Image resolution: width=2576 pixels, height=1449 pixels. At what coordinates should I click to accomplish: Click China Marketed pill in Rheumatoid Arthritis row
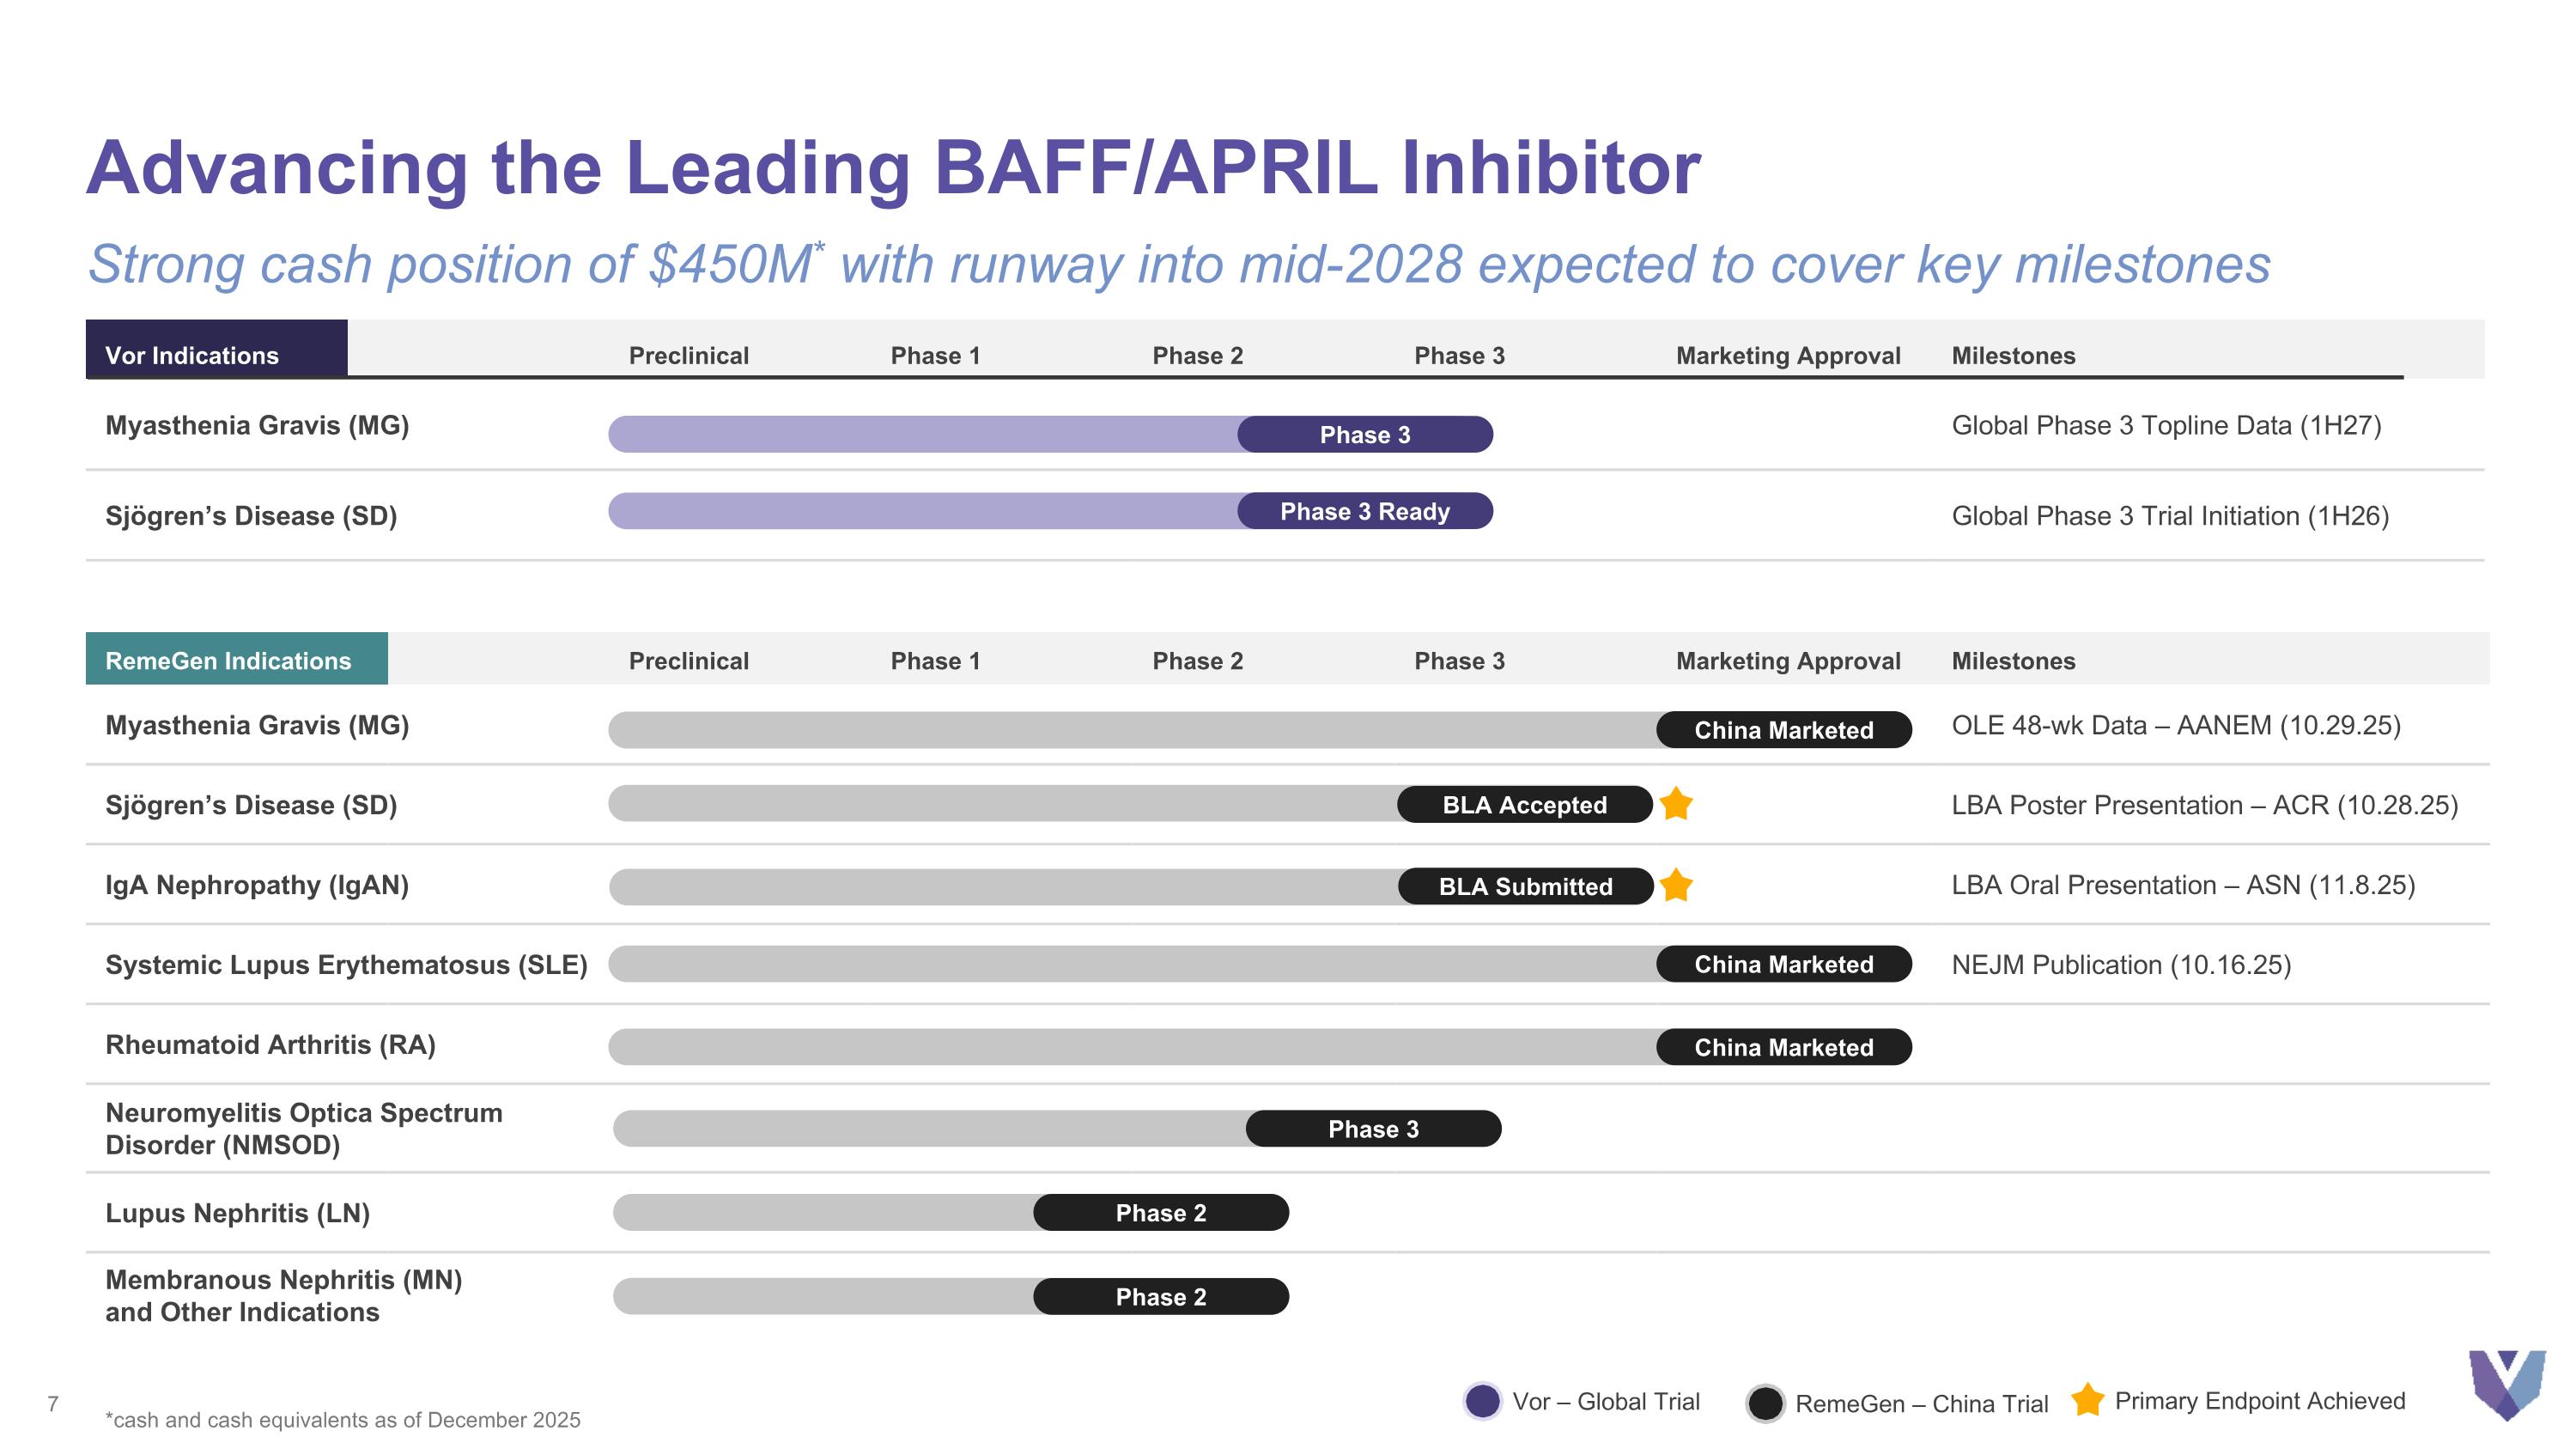1783,1047
